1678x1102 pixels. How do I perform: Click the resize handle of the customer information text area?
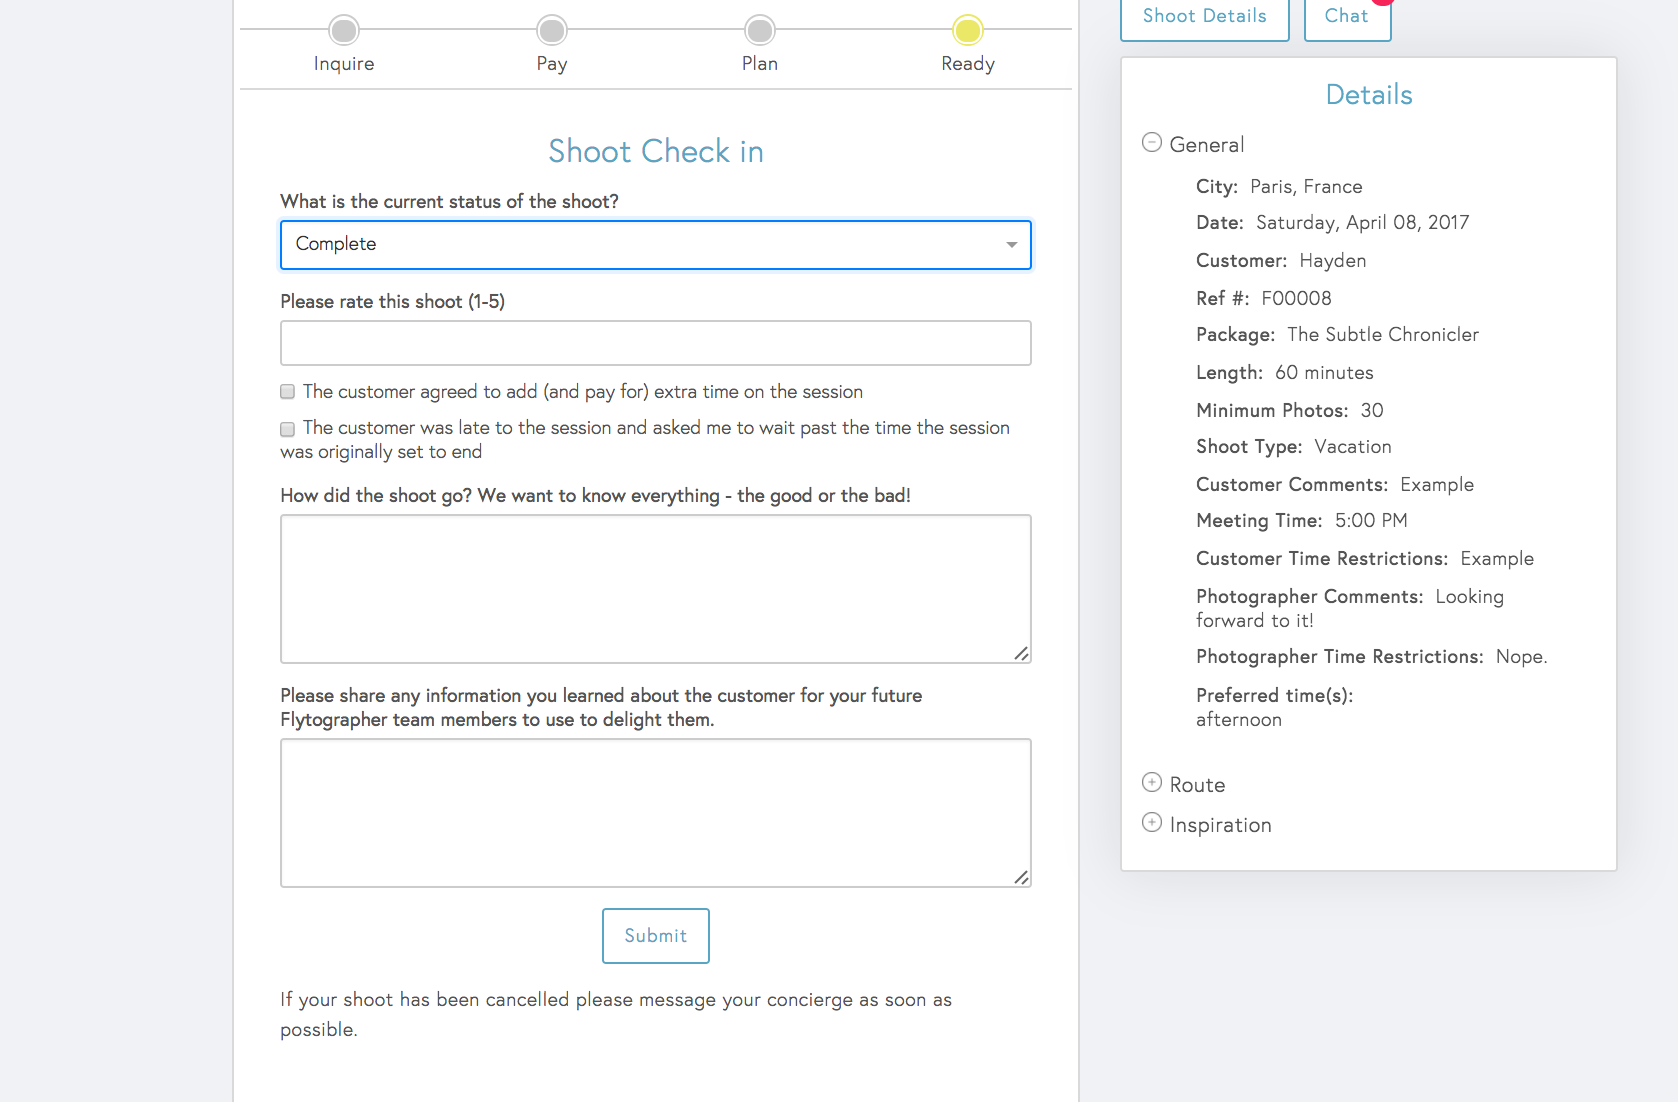click(x=1021, y=877)
